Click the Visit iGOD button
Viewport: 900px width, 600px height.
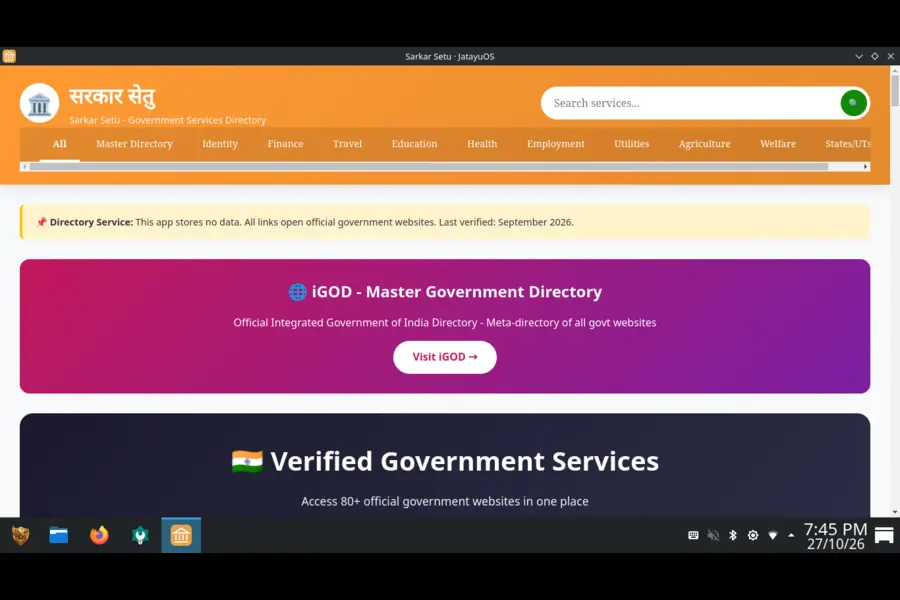coord(445,357)
